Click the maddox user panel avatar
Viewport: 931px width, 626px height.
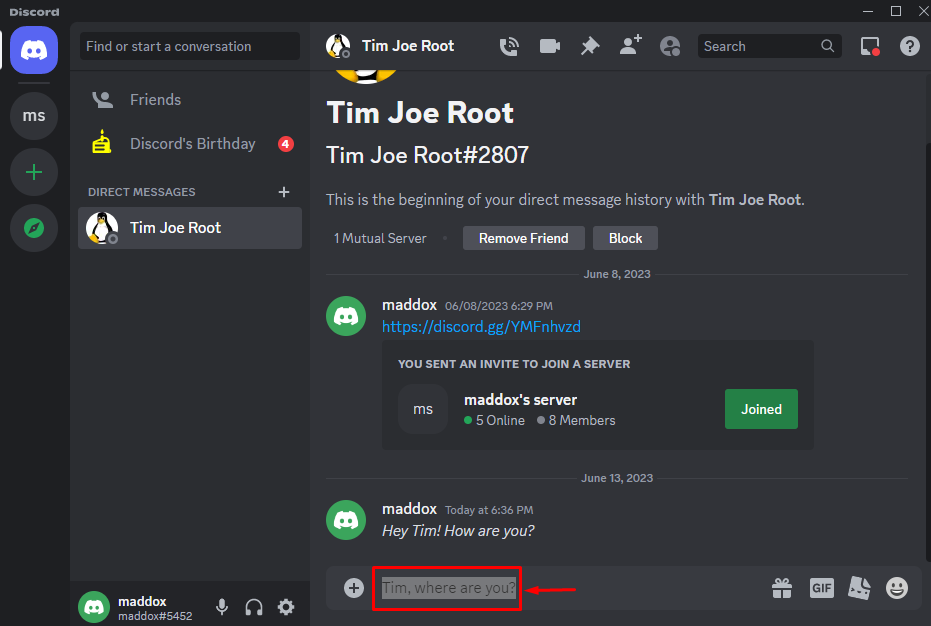coord(94,607)
